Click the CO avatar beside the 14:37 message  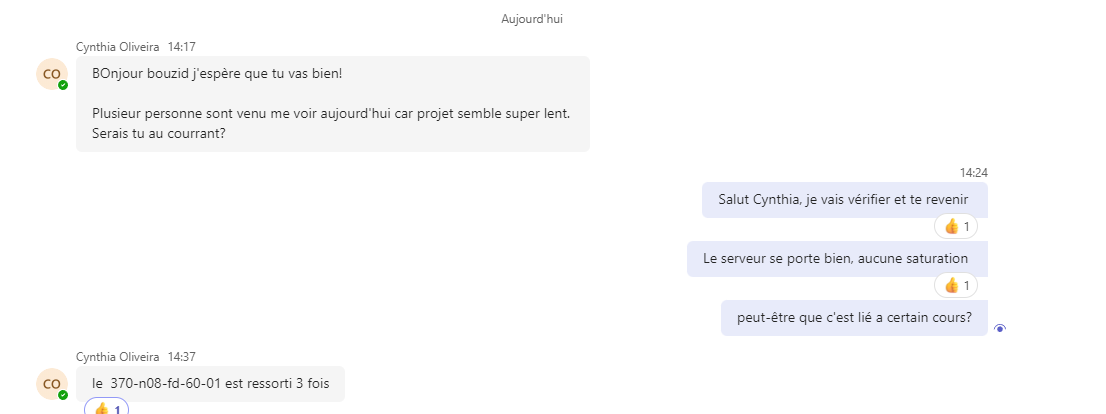(51, 383)
